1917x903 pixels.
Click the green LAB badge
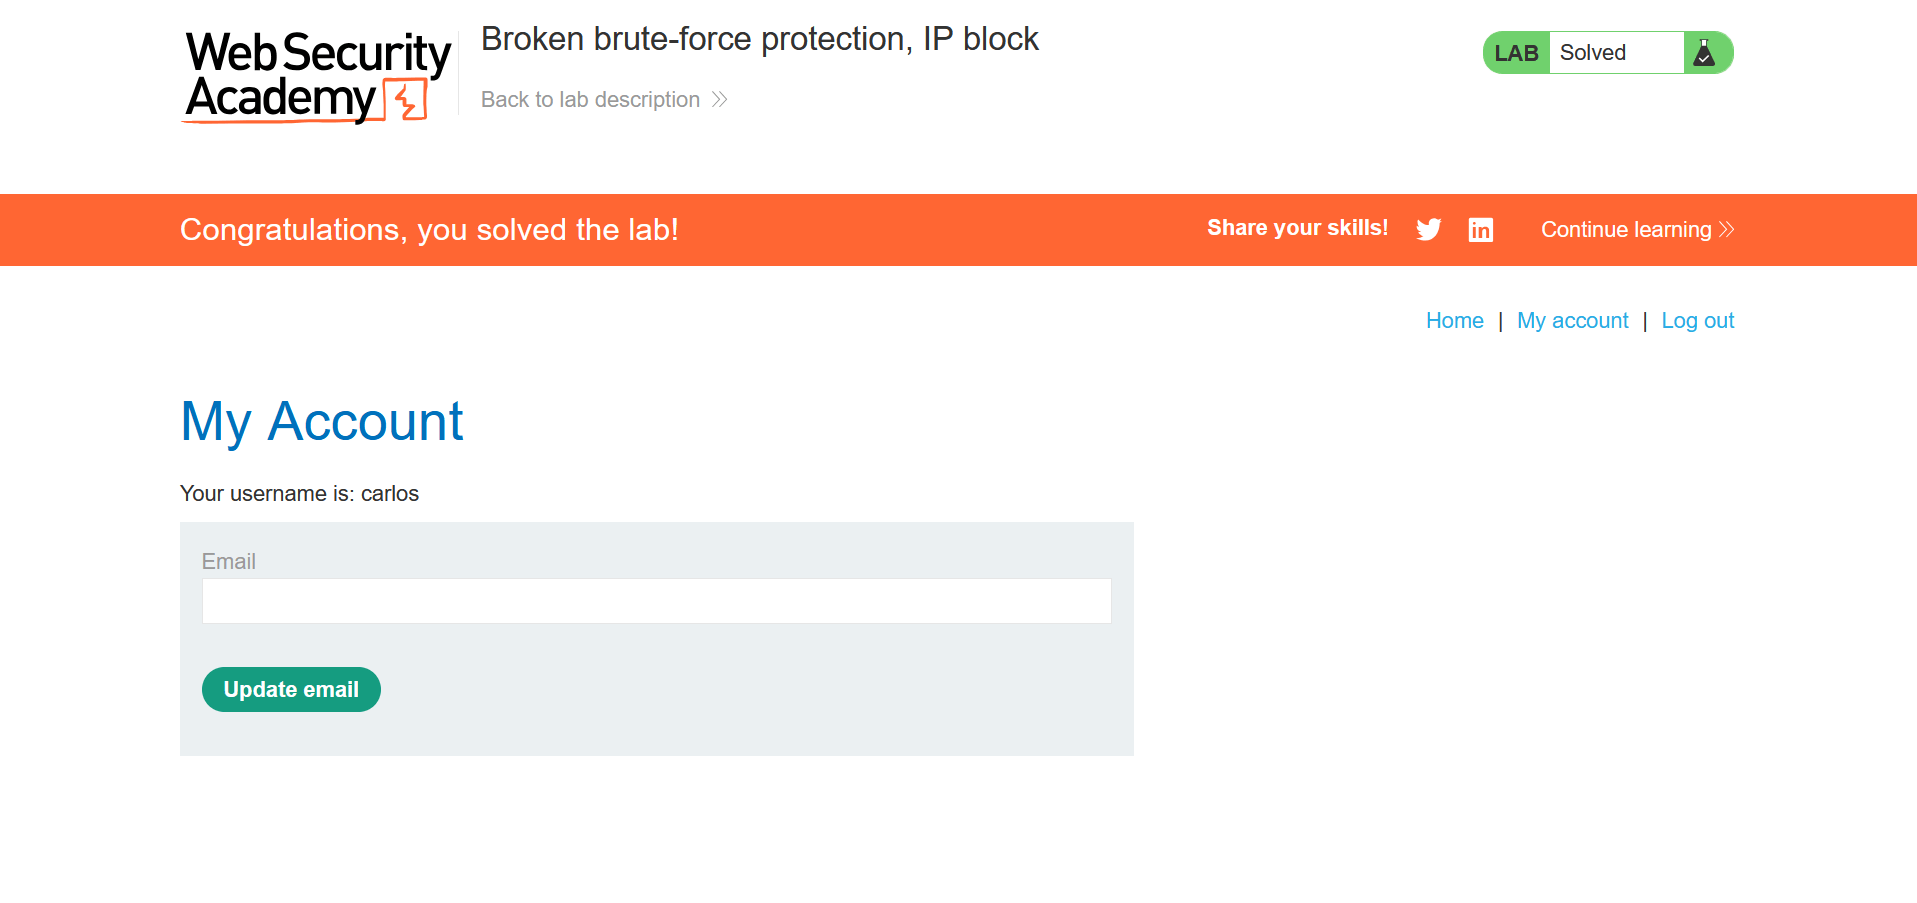pos(1516,53)
